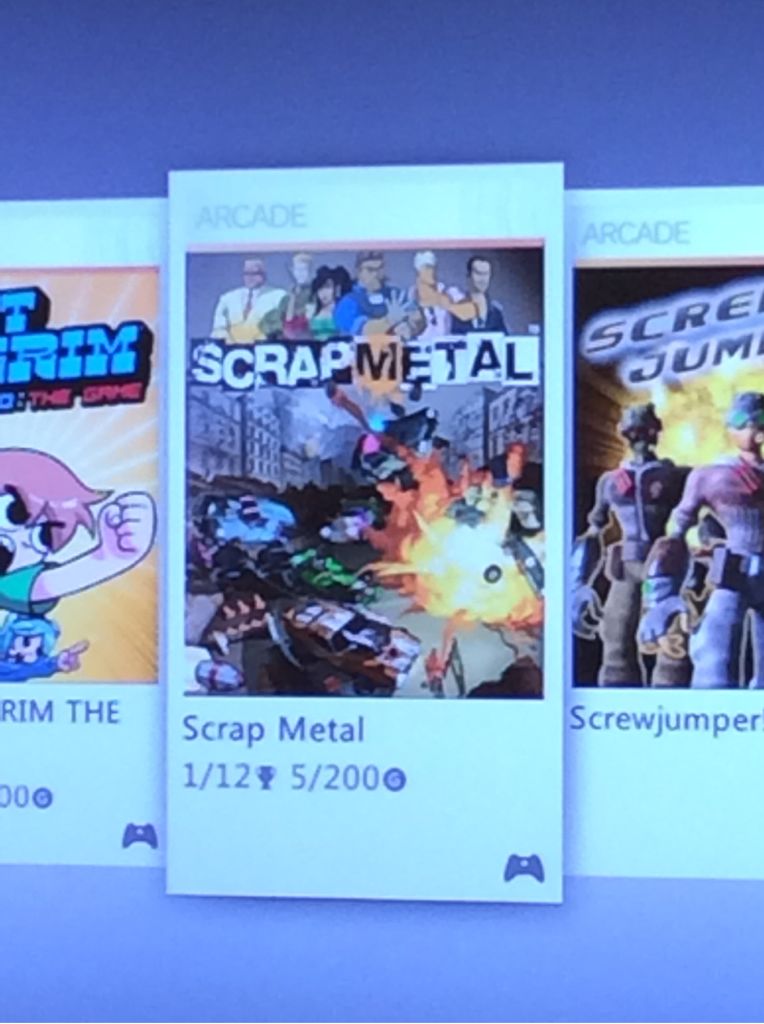
Task: Select the Scott Pilgrim title label
Action: [x=60, y=712]
